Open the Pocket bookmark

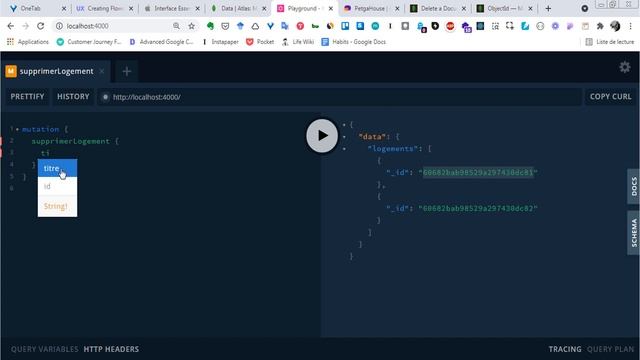[260, 42]
